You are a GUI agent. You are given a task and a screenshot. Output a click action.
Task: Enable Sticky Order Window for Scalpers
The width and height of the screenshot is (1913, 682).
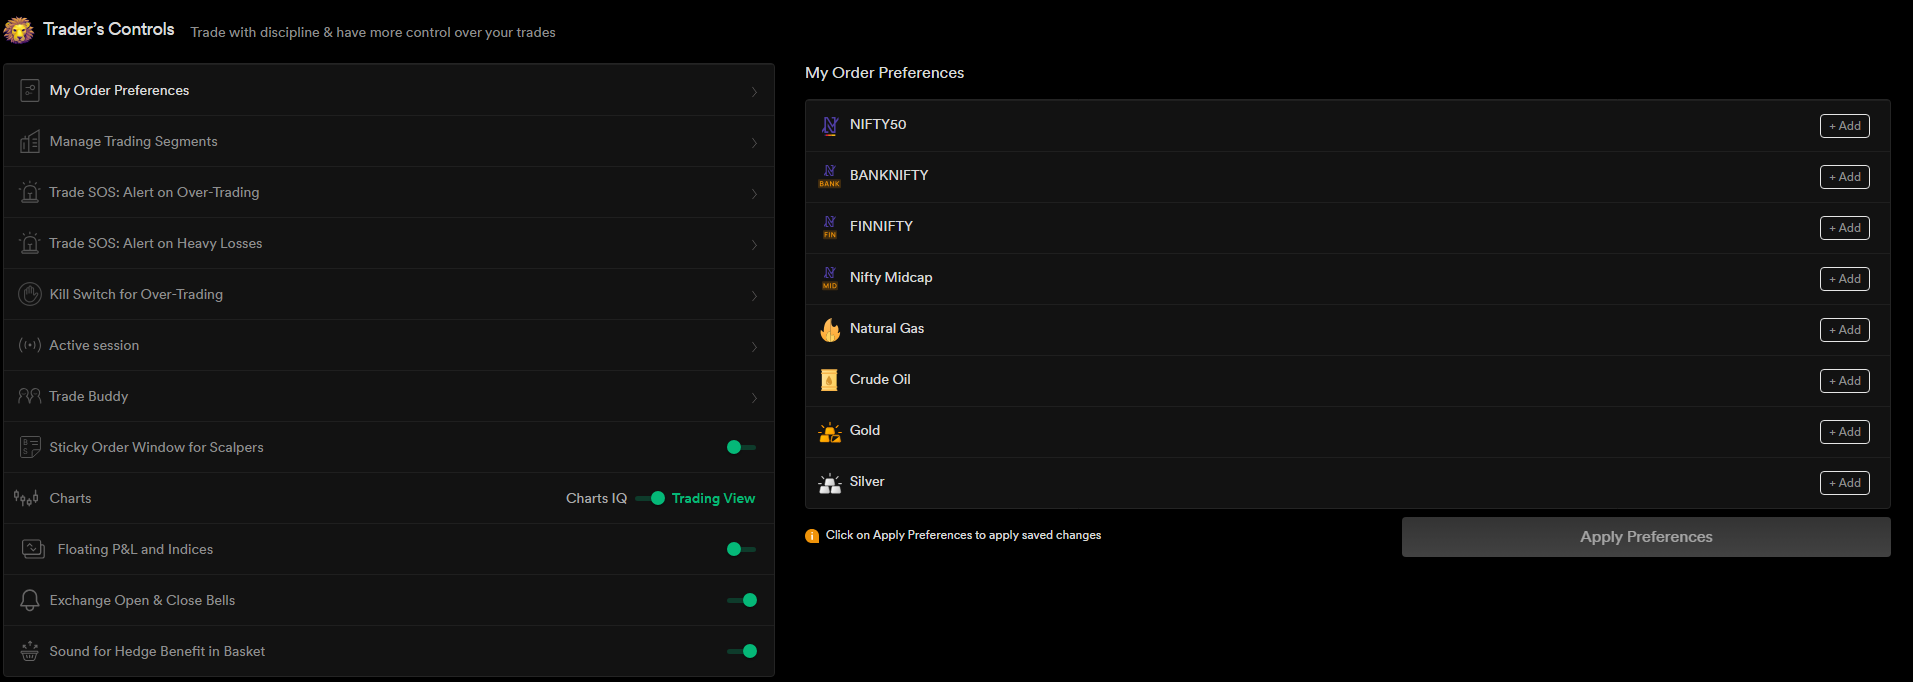tap(741, 447)
